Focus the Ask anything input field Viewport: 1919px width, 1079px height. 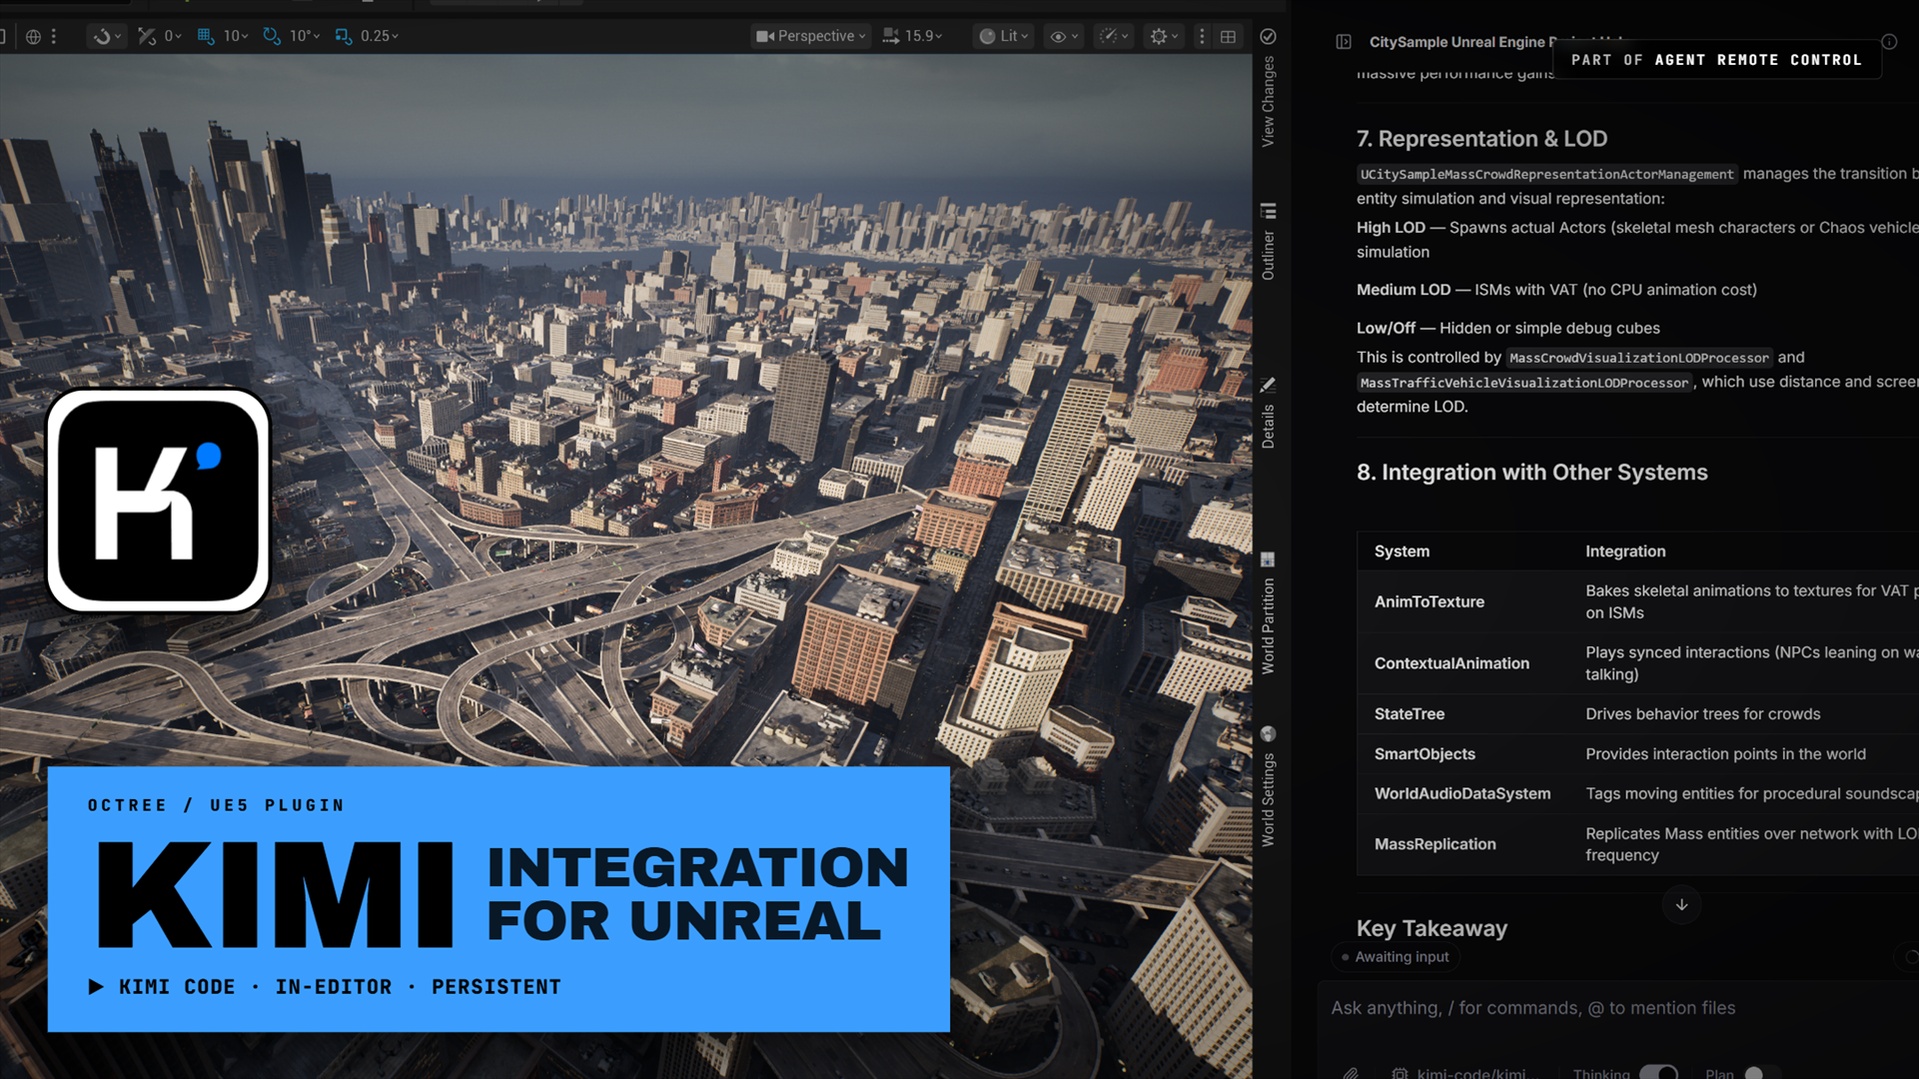coord(1618,1008)
